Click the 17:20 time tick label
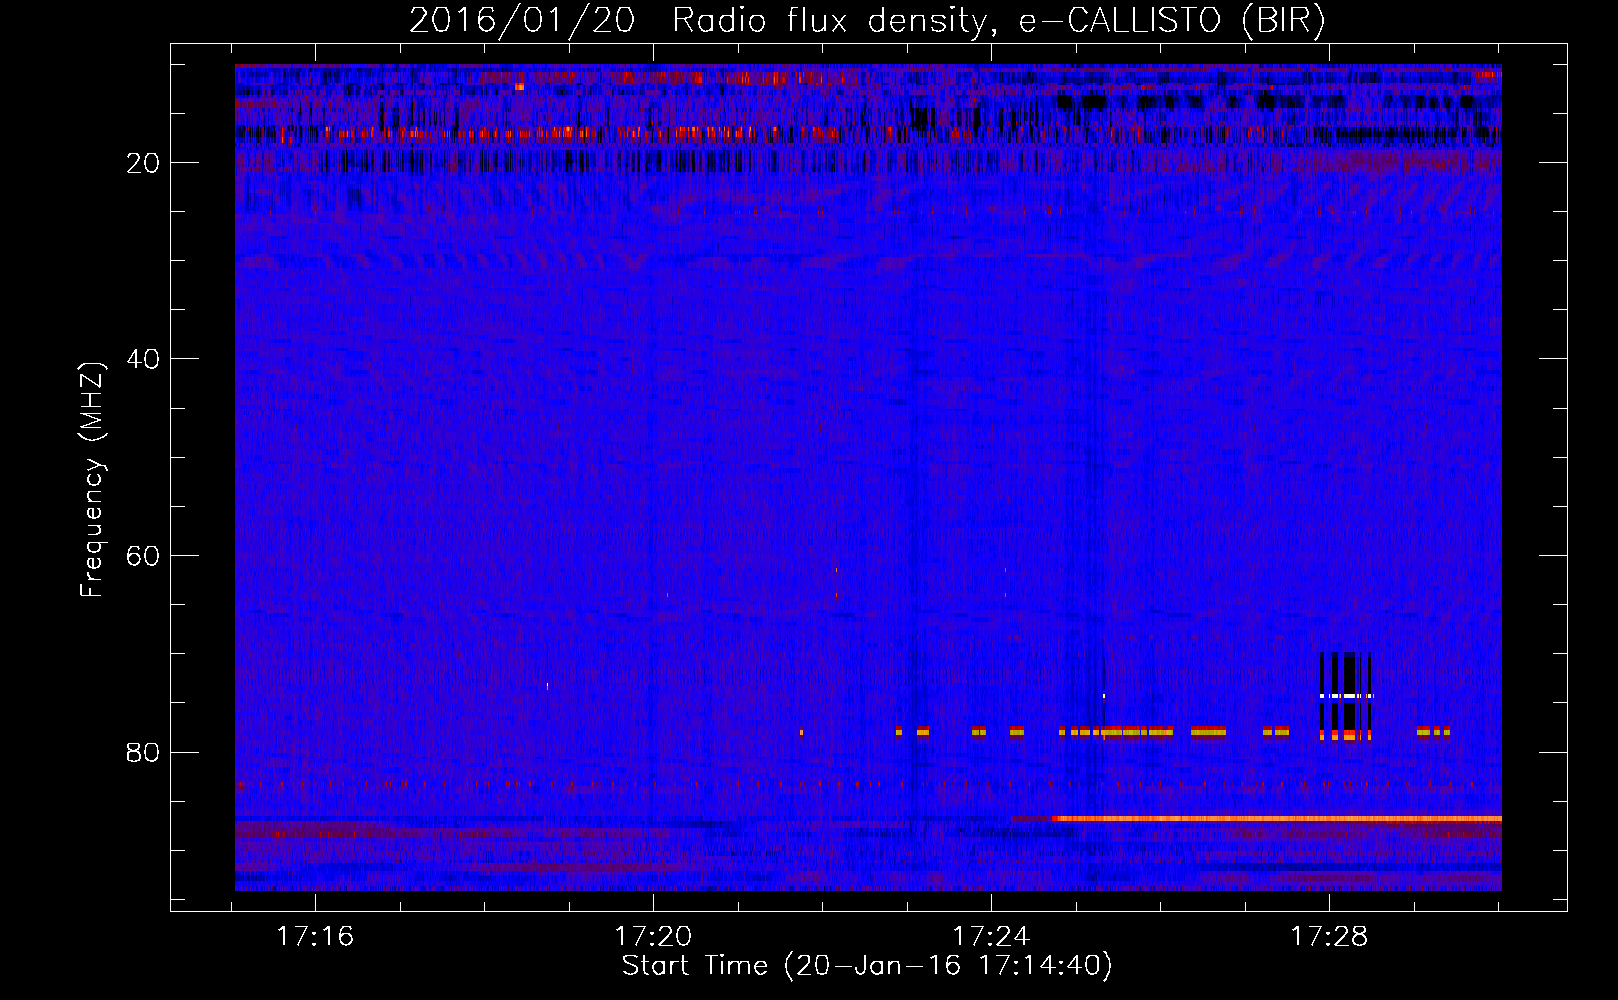 click(x=653, y=937)
